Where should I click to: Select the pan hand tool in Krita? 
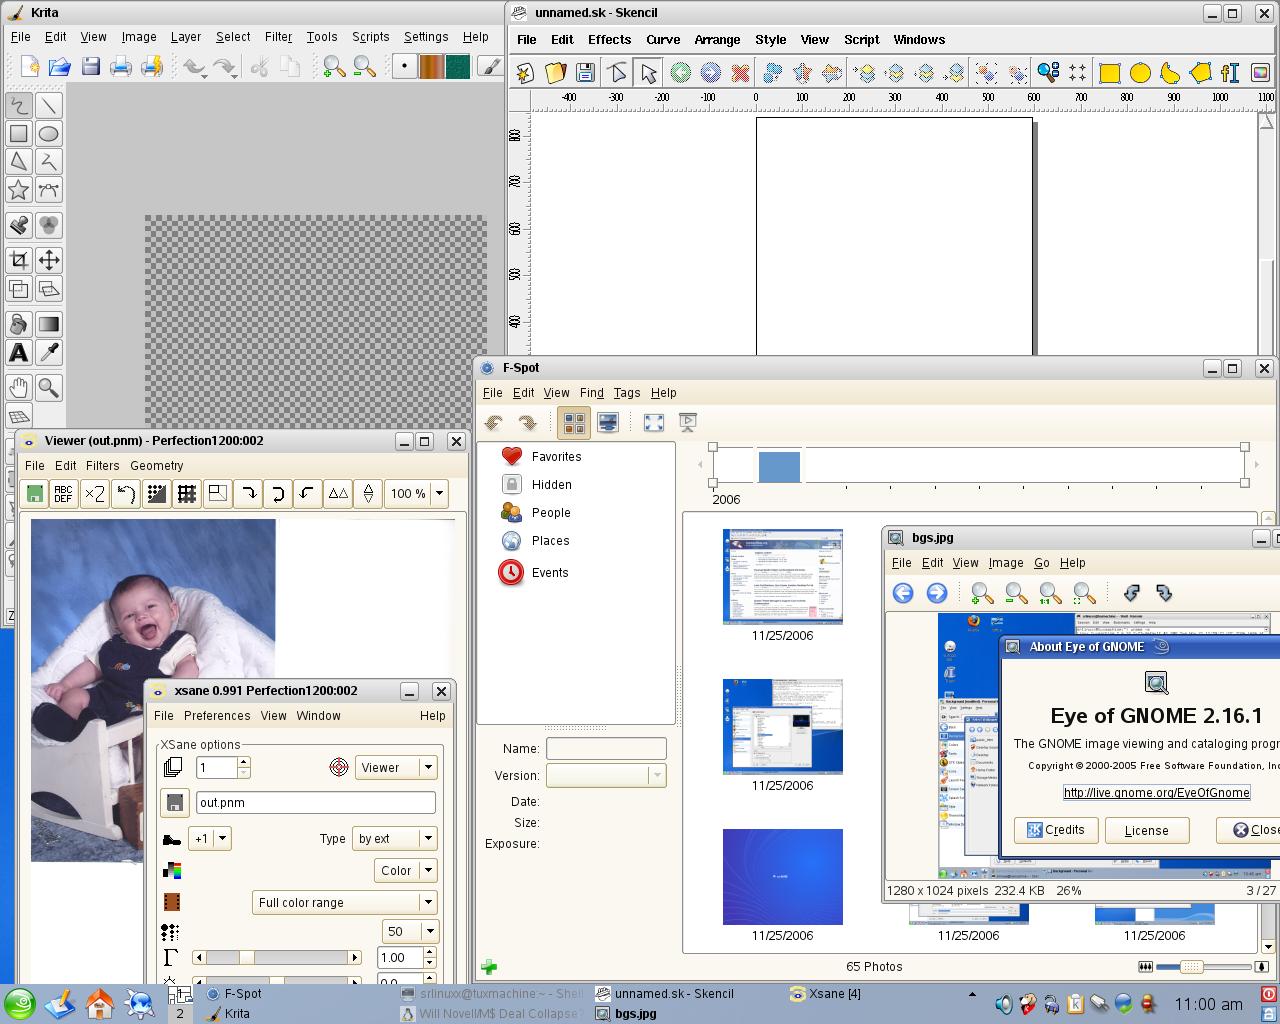tap(18, 388)
